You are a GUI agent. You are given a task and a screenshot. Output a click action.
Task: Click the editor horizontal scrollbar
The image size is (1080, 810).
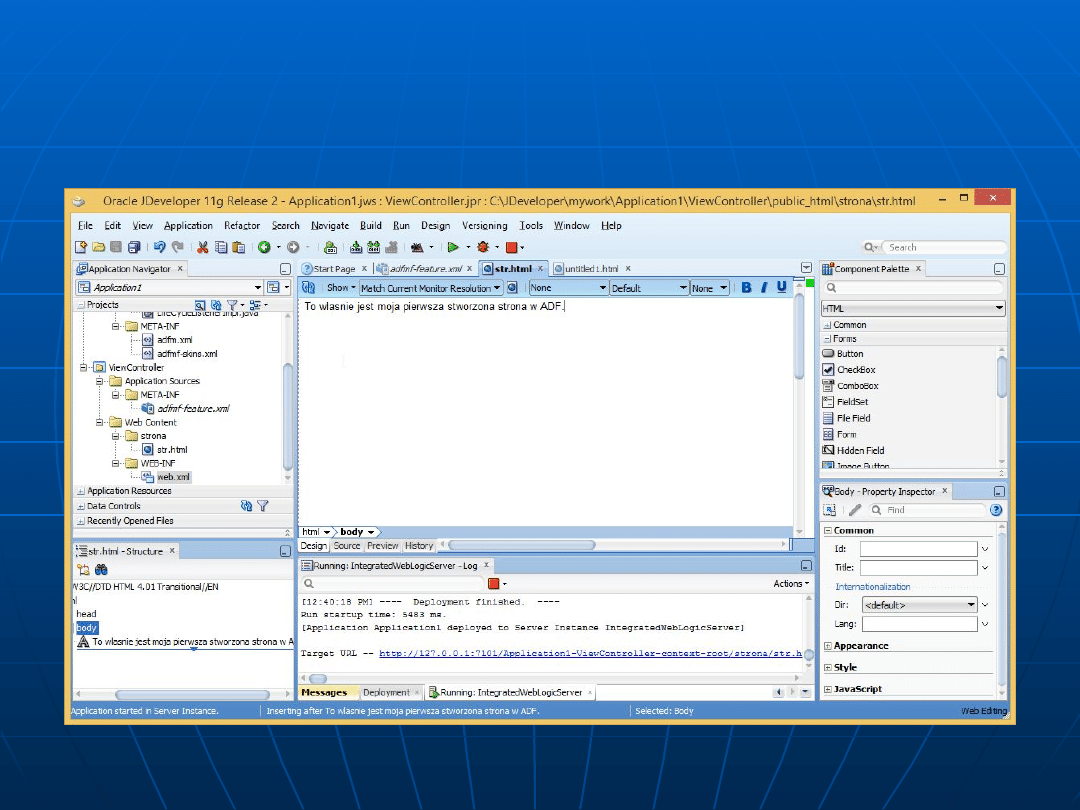(x=521, y=545)
